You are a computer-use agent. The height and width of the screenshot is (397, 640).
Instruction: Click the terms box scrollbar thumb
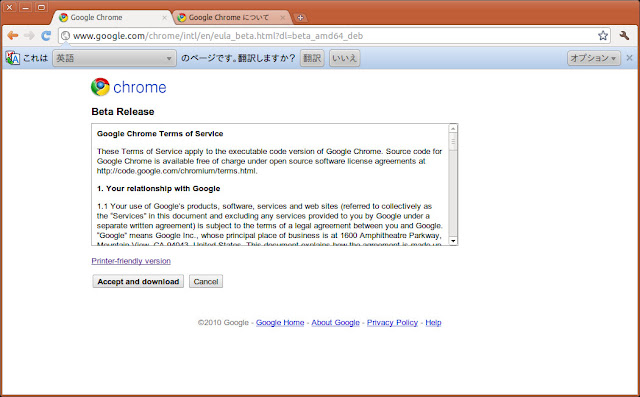[x=453, y=142]
